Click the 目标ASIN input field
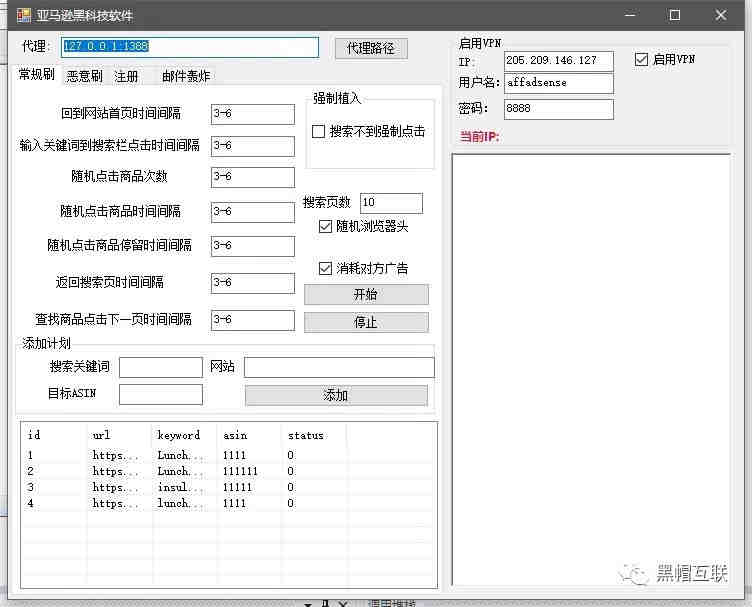This screenshot has width=752, height=607. [x=161, y=394]
